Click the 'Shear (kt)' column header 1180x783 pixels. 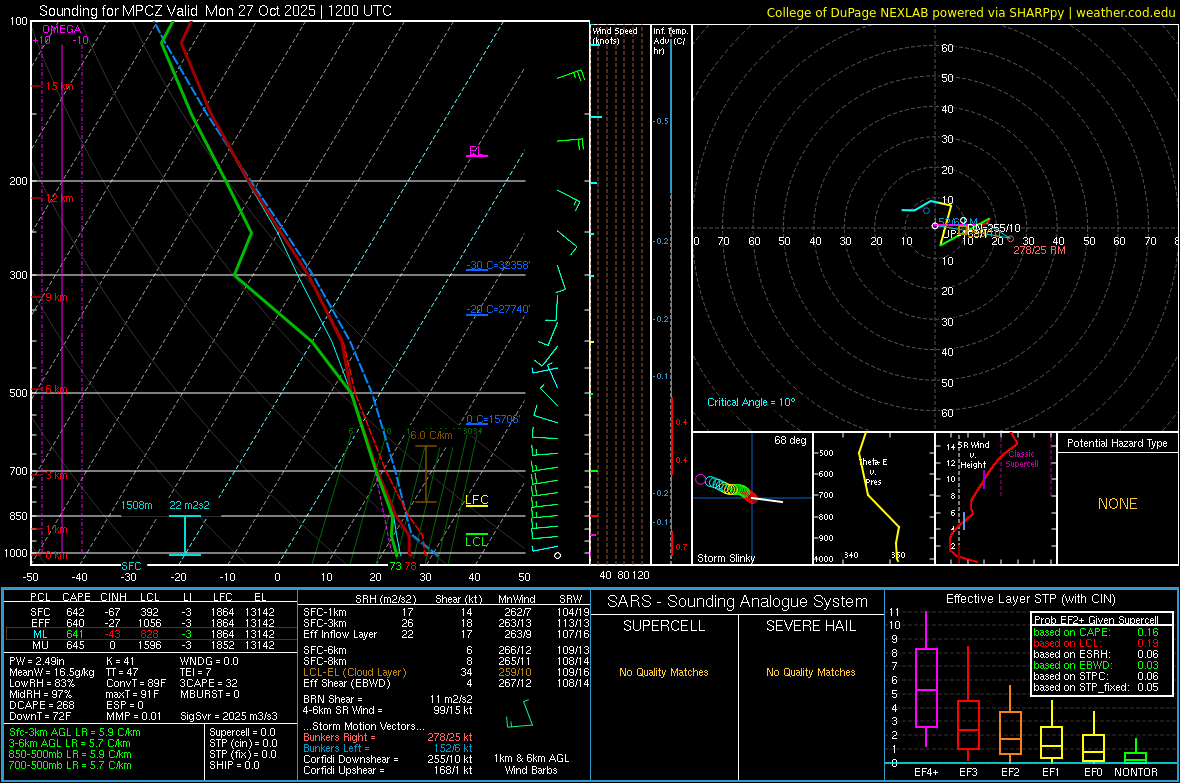coord(458,599)
